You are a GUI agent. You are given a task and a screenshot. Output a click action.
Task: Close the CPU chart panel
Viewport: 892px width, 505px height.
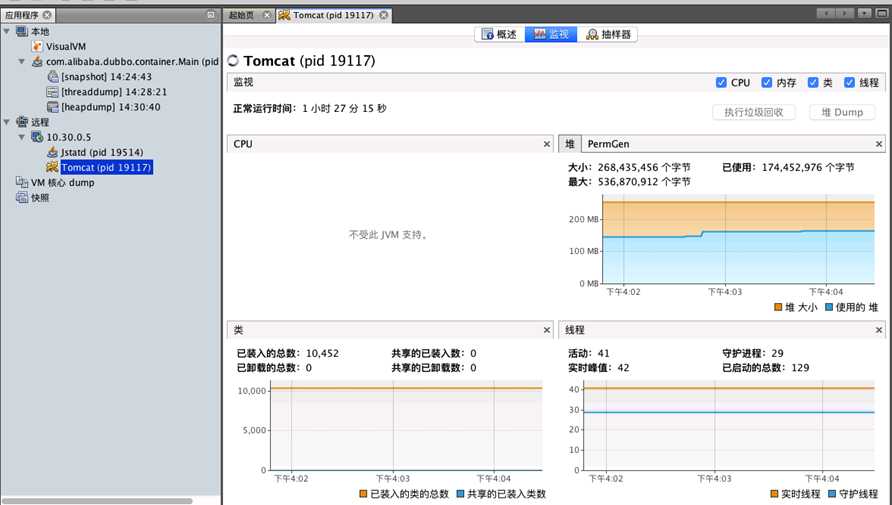click(547, 144)
